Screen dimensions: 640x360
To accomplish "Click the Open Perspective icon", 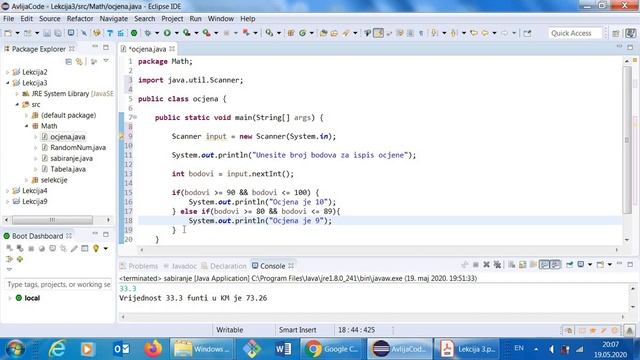I will [616, 33].
